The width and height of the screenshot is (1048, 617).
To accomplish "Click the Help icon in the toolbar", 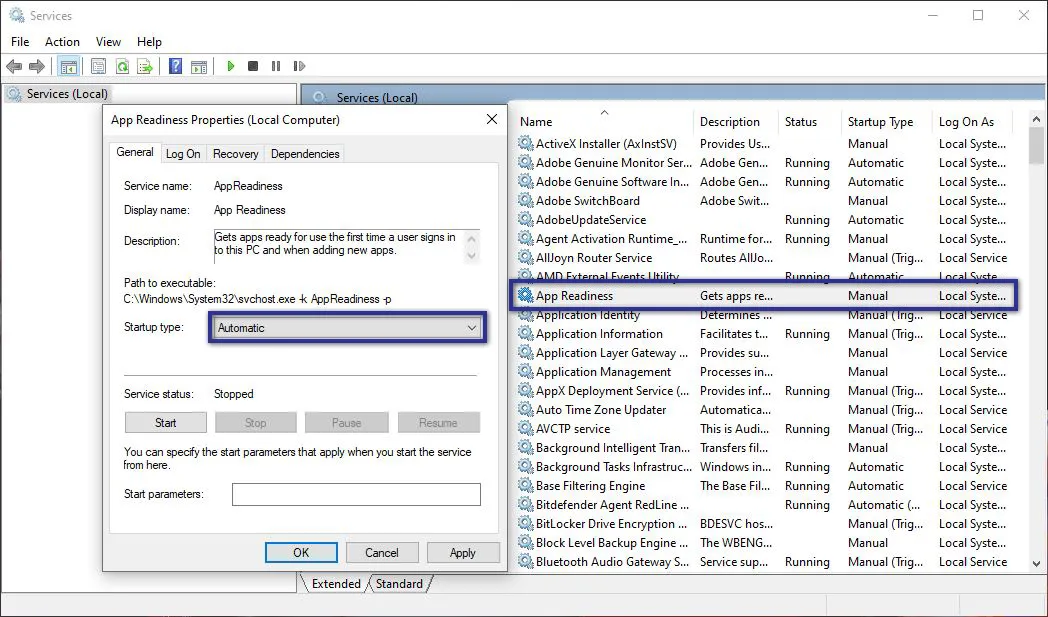I will 175,66.
